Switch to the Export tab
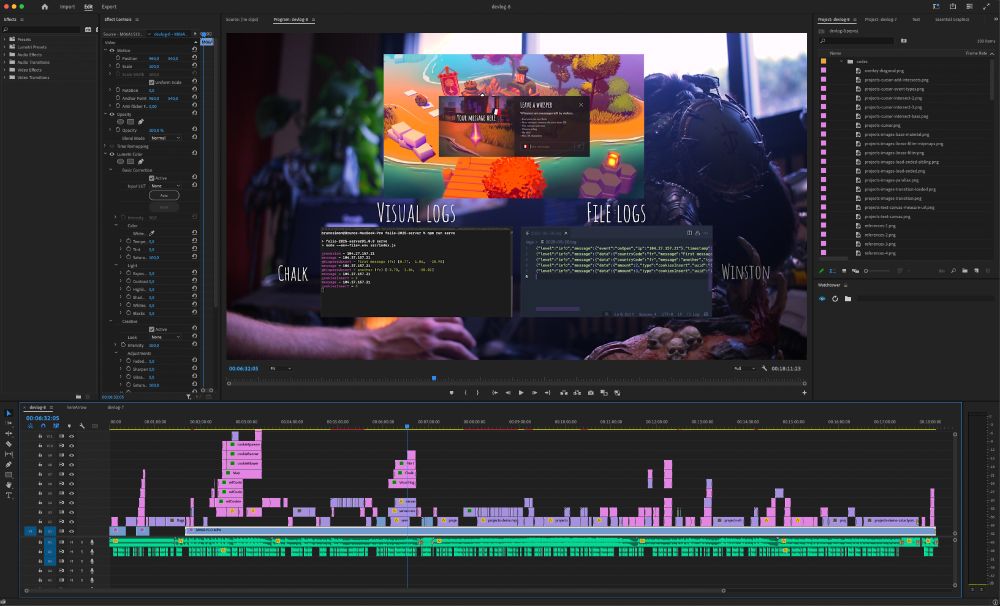The image size is (1000, 606). (109, 6)
